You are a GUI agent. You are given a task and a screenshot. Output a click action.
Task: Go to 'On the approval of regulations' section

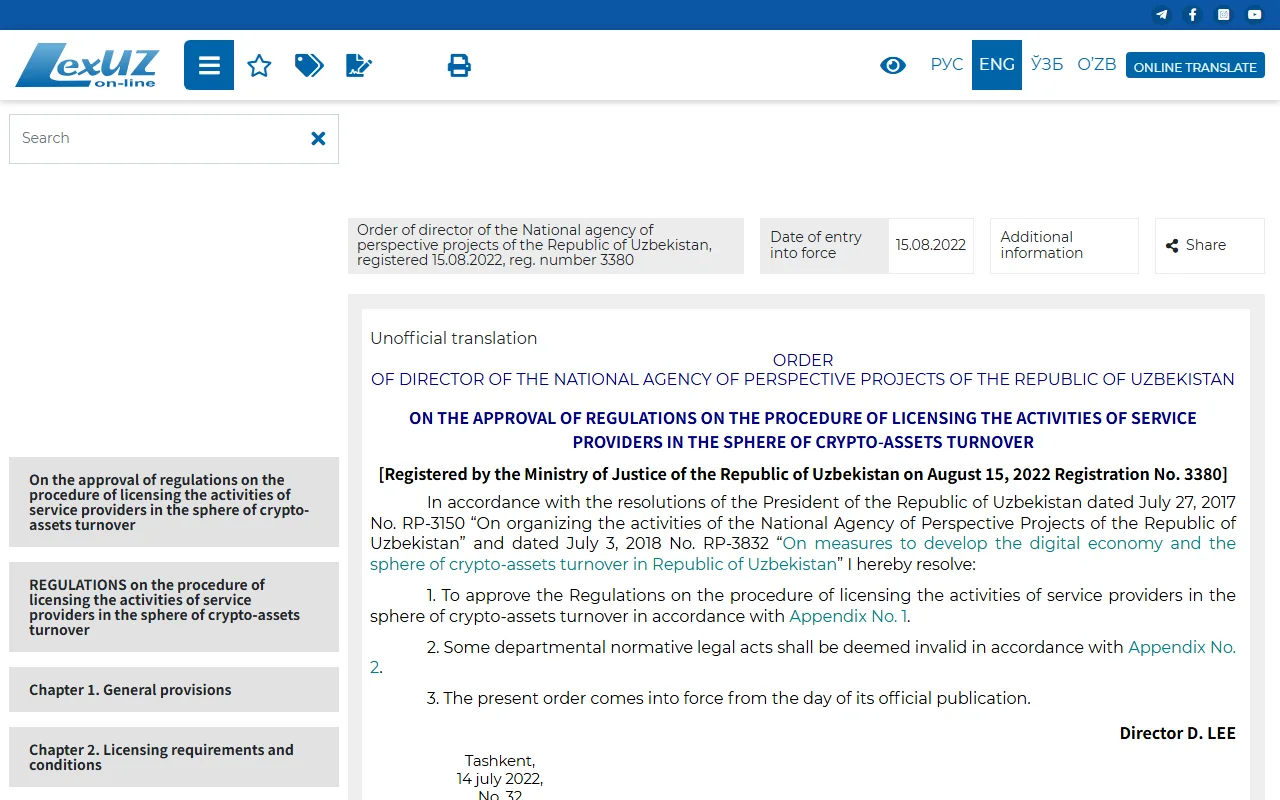[x=174, y=502]
